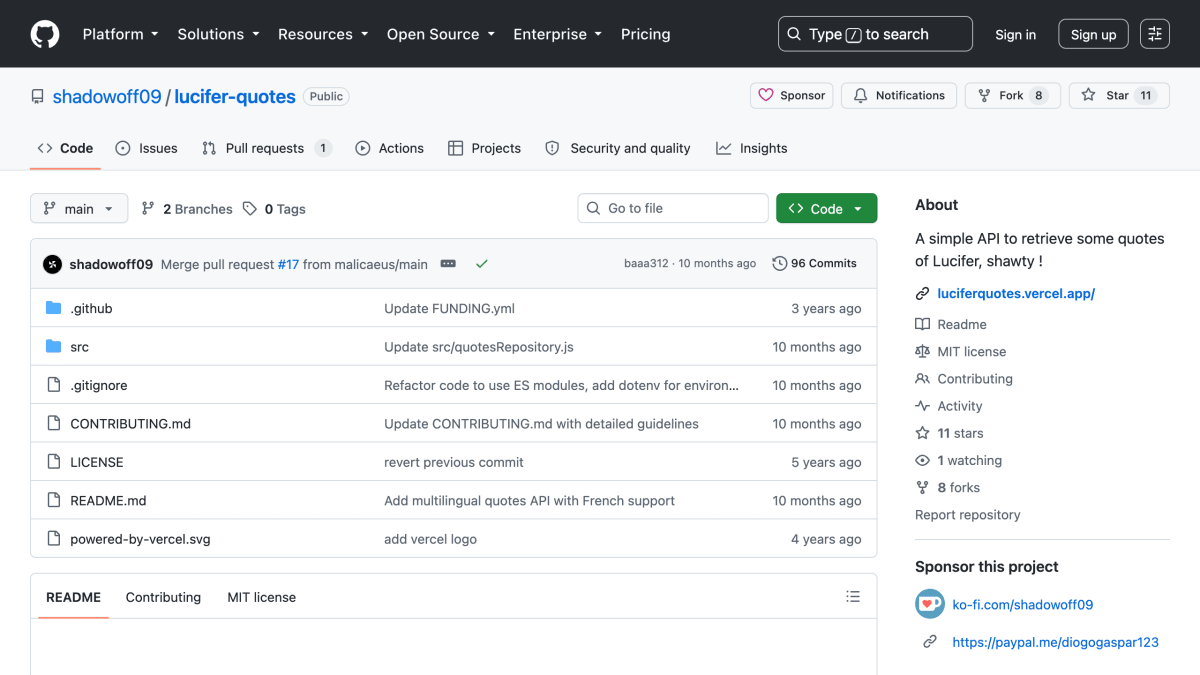Open the Actions tab
Screen dimensions: 1200x675
390,148
